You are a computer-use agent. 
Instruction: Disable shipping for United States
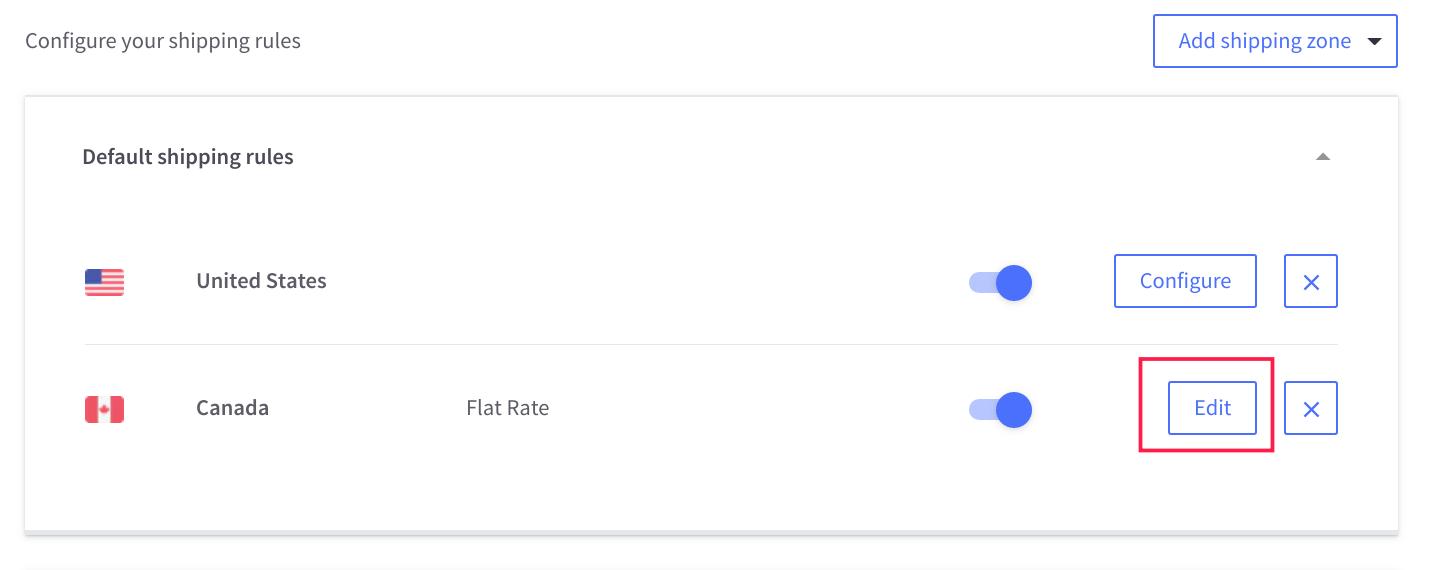[x=1000, y=283]
